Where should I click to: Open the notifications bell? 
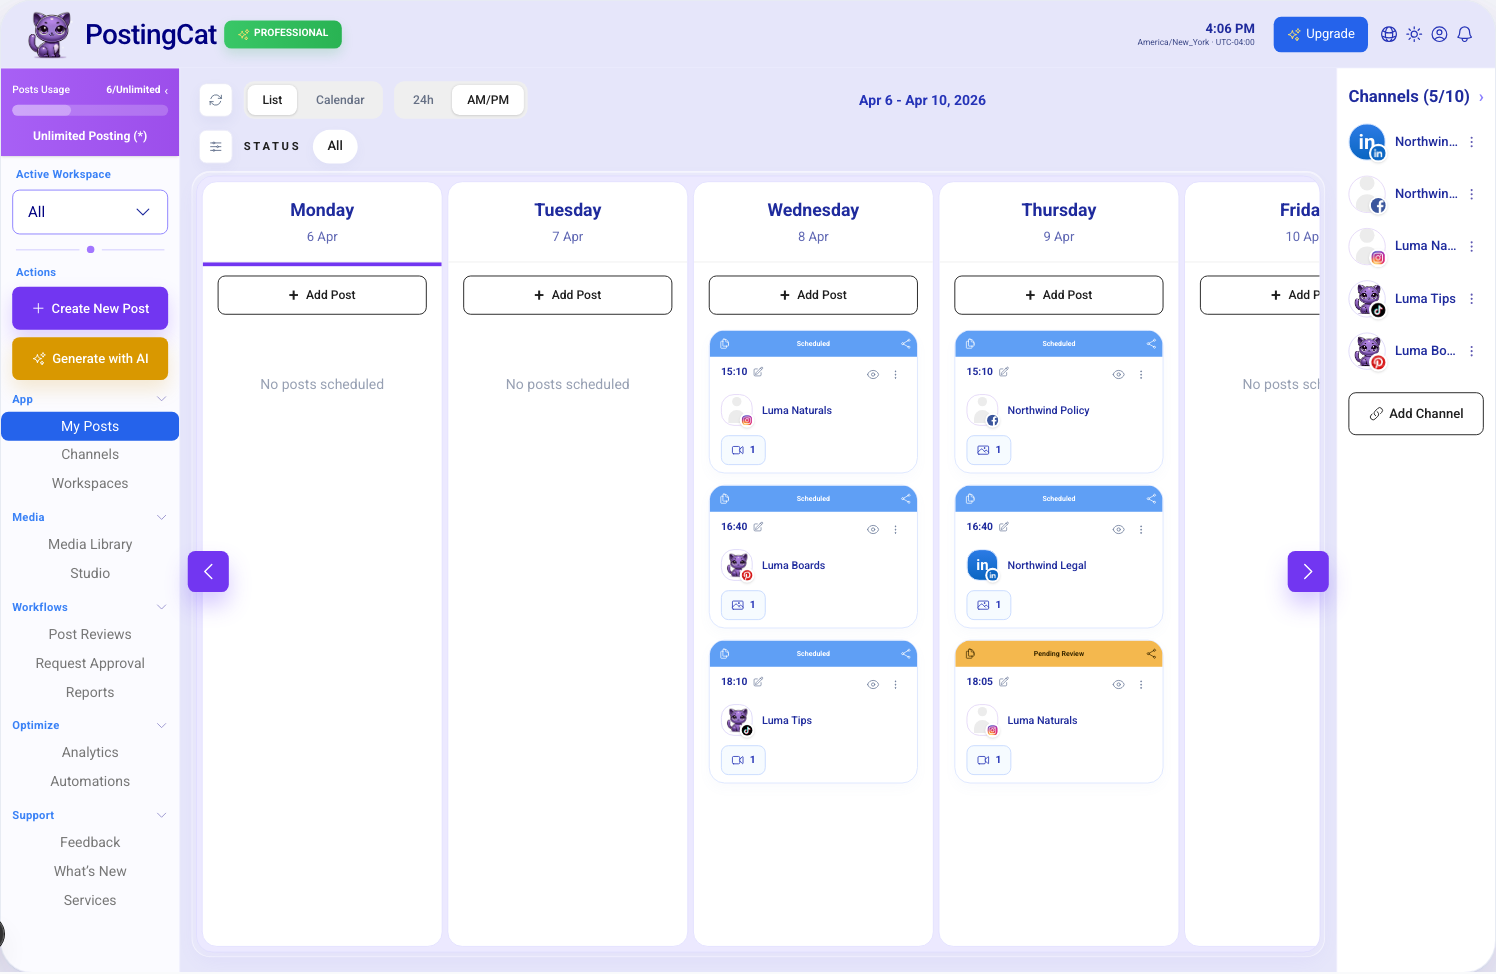click(1464, 34)
